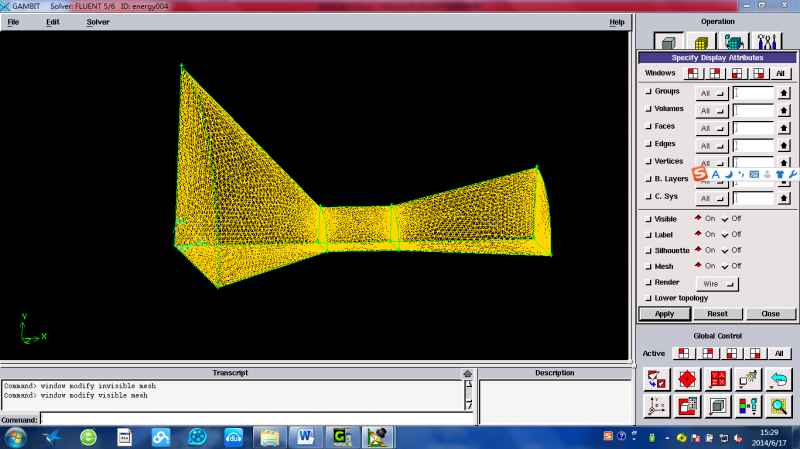800x449 pixels.
Task: Click into the Command input field
Action: click(x=252, y=418)
